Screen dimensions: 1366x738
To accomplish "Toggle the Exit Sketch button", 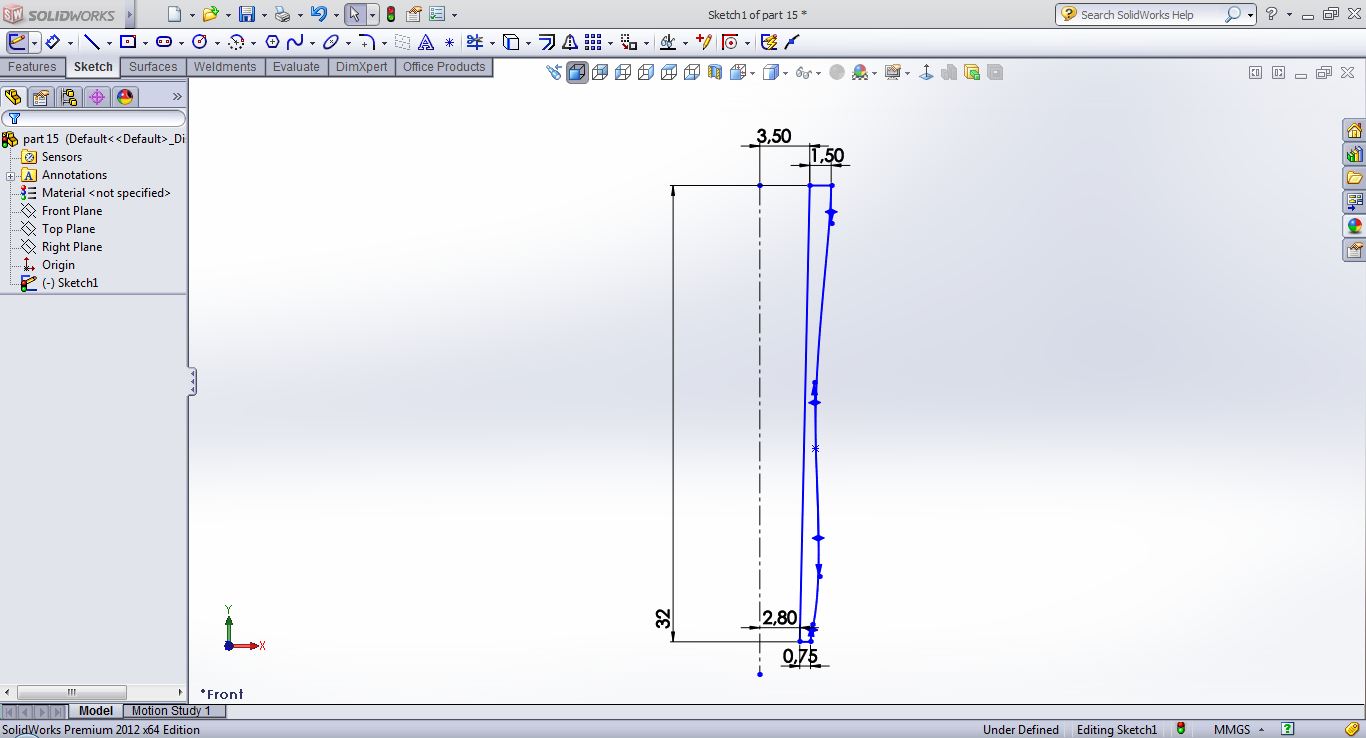I will pos(17,42).
